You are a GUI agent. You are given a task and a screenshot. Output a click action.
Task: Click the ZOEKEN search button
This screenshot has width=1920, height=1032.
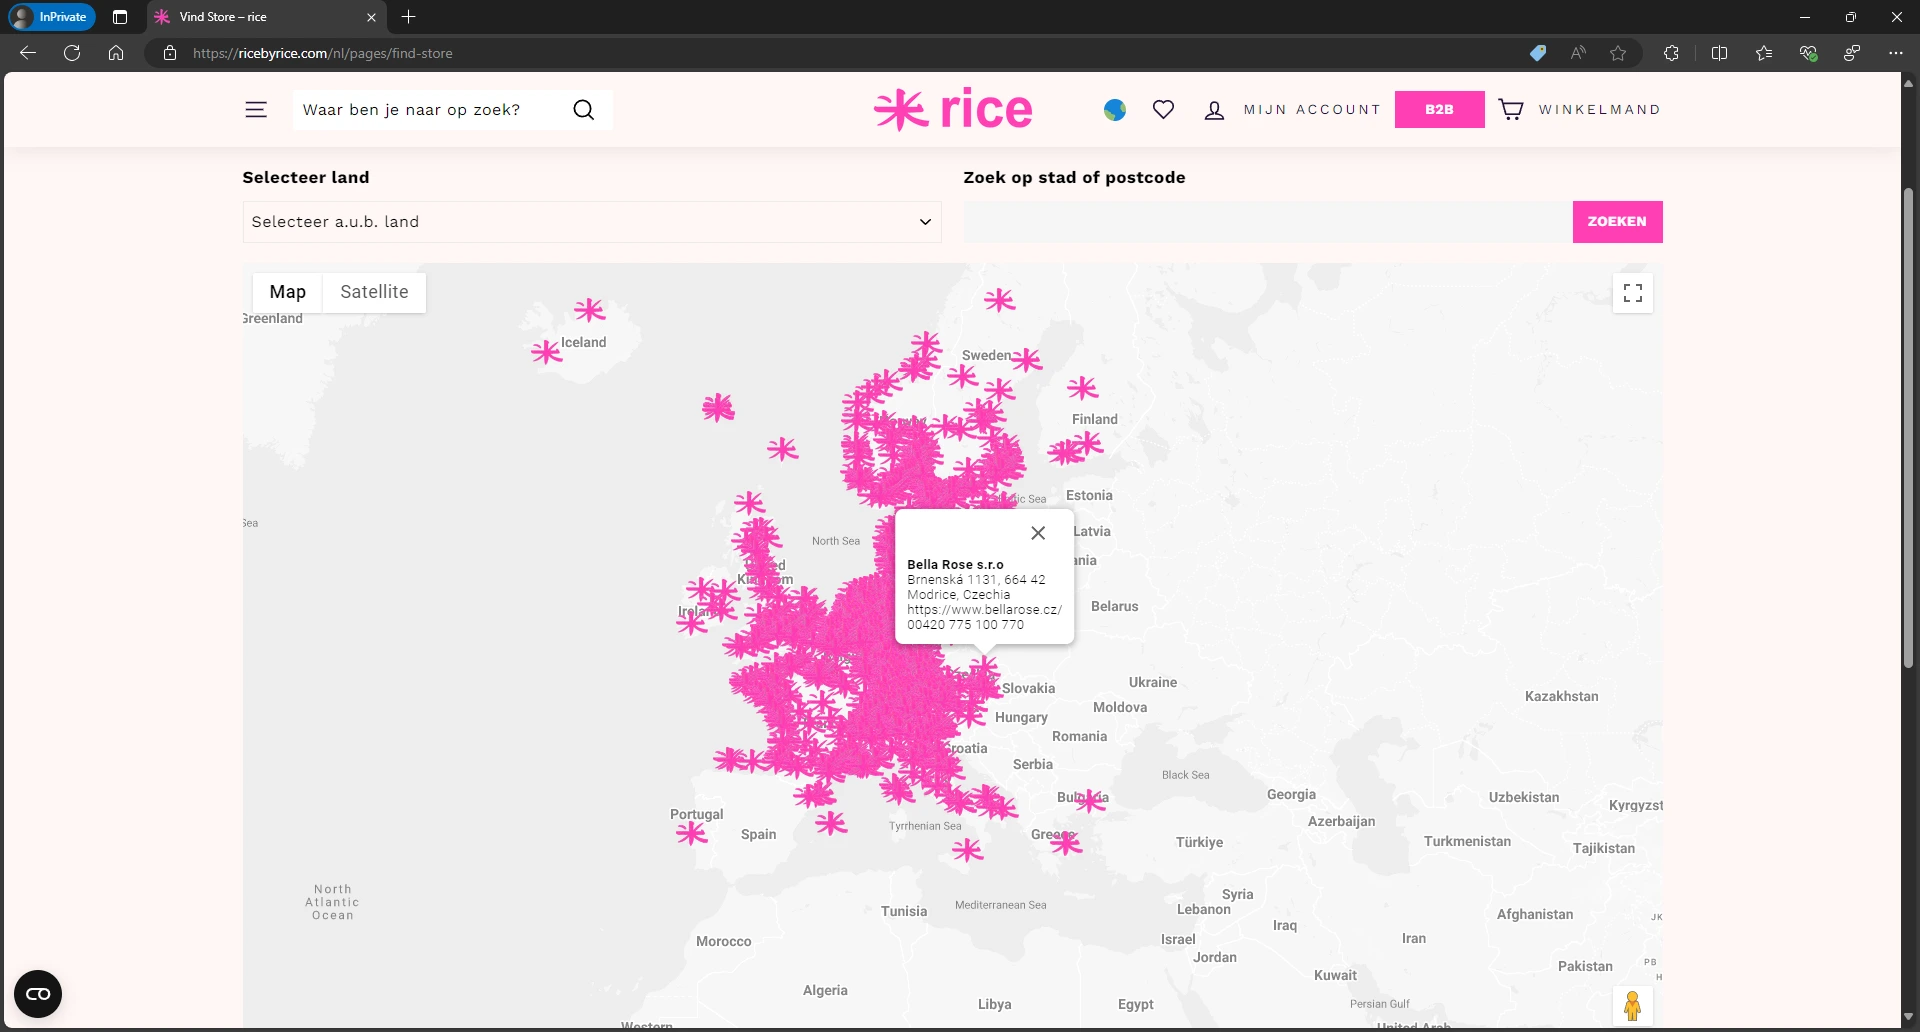tap(1617, 221)
